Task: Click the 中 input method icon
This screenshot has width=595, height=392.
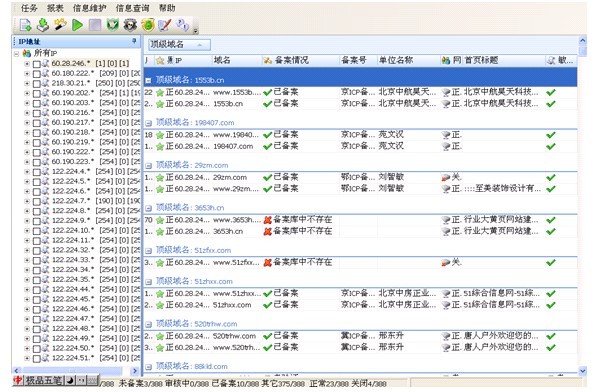Action: point(18,380)
